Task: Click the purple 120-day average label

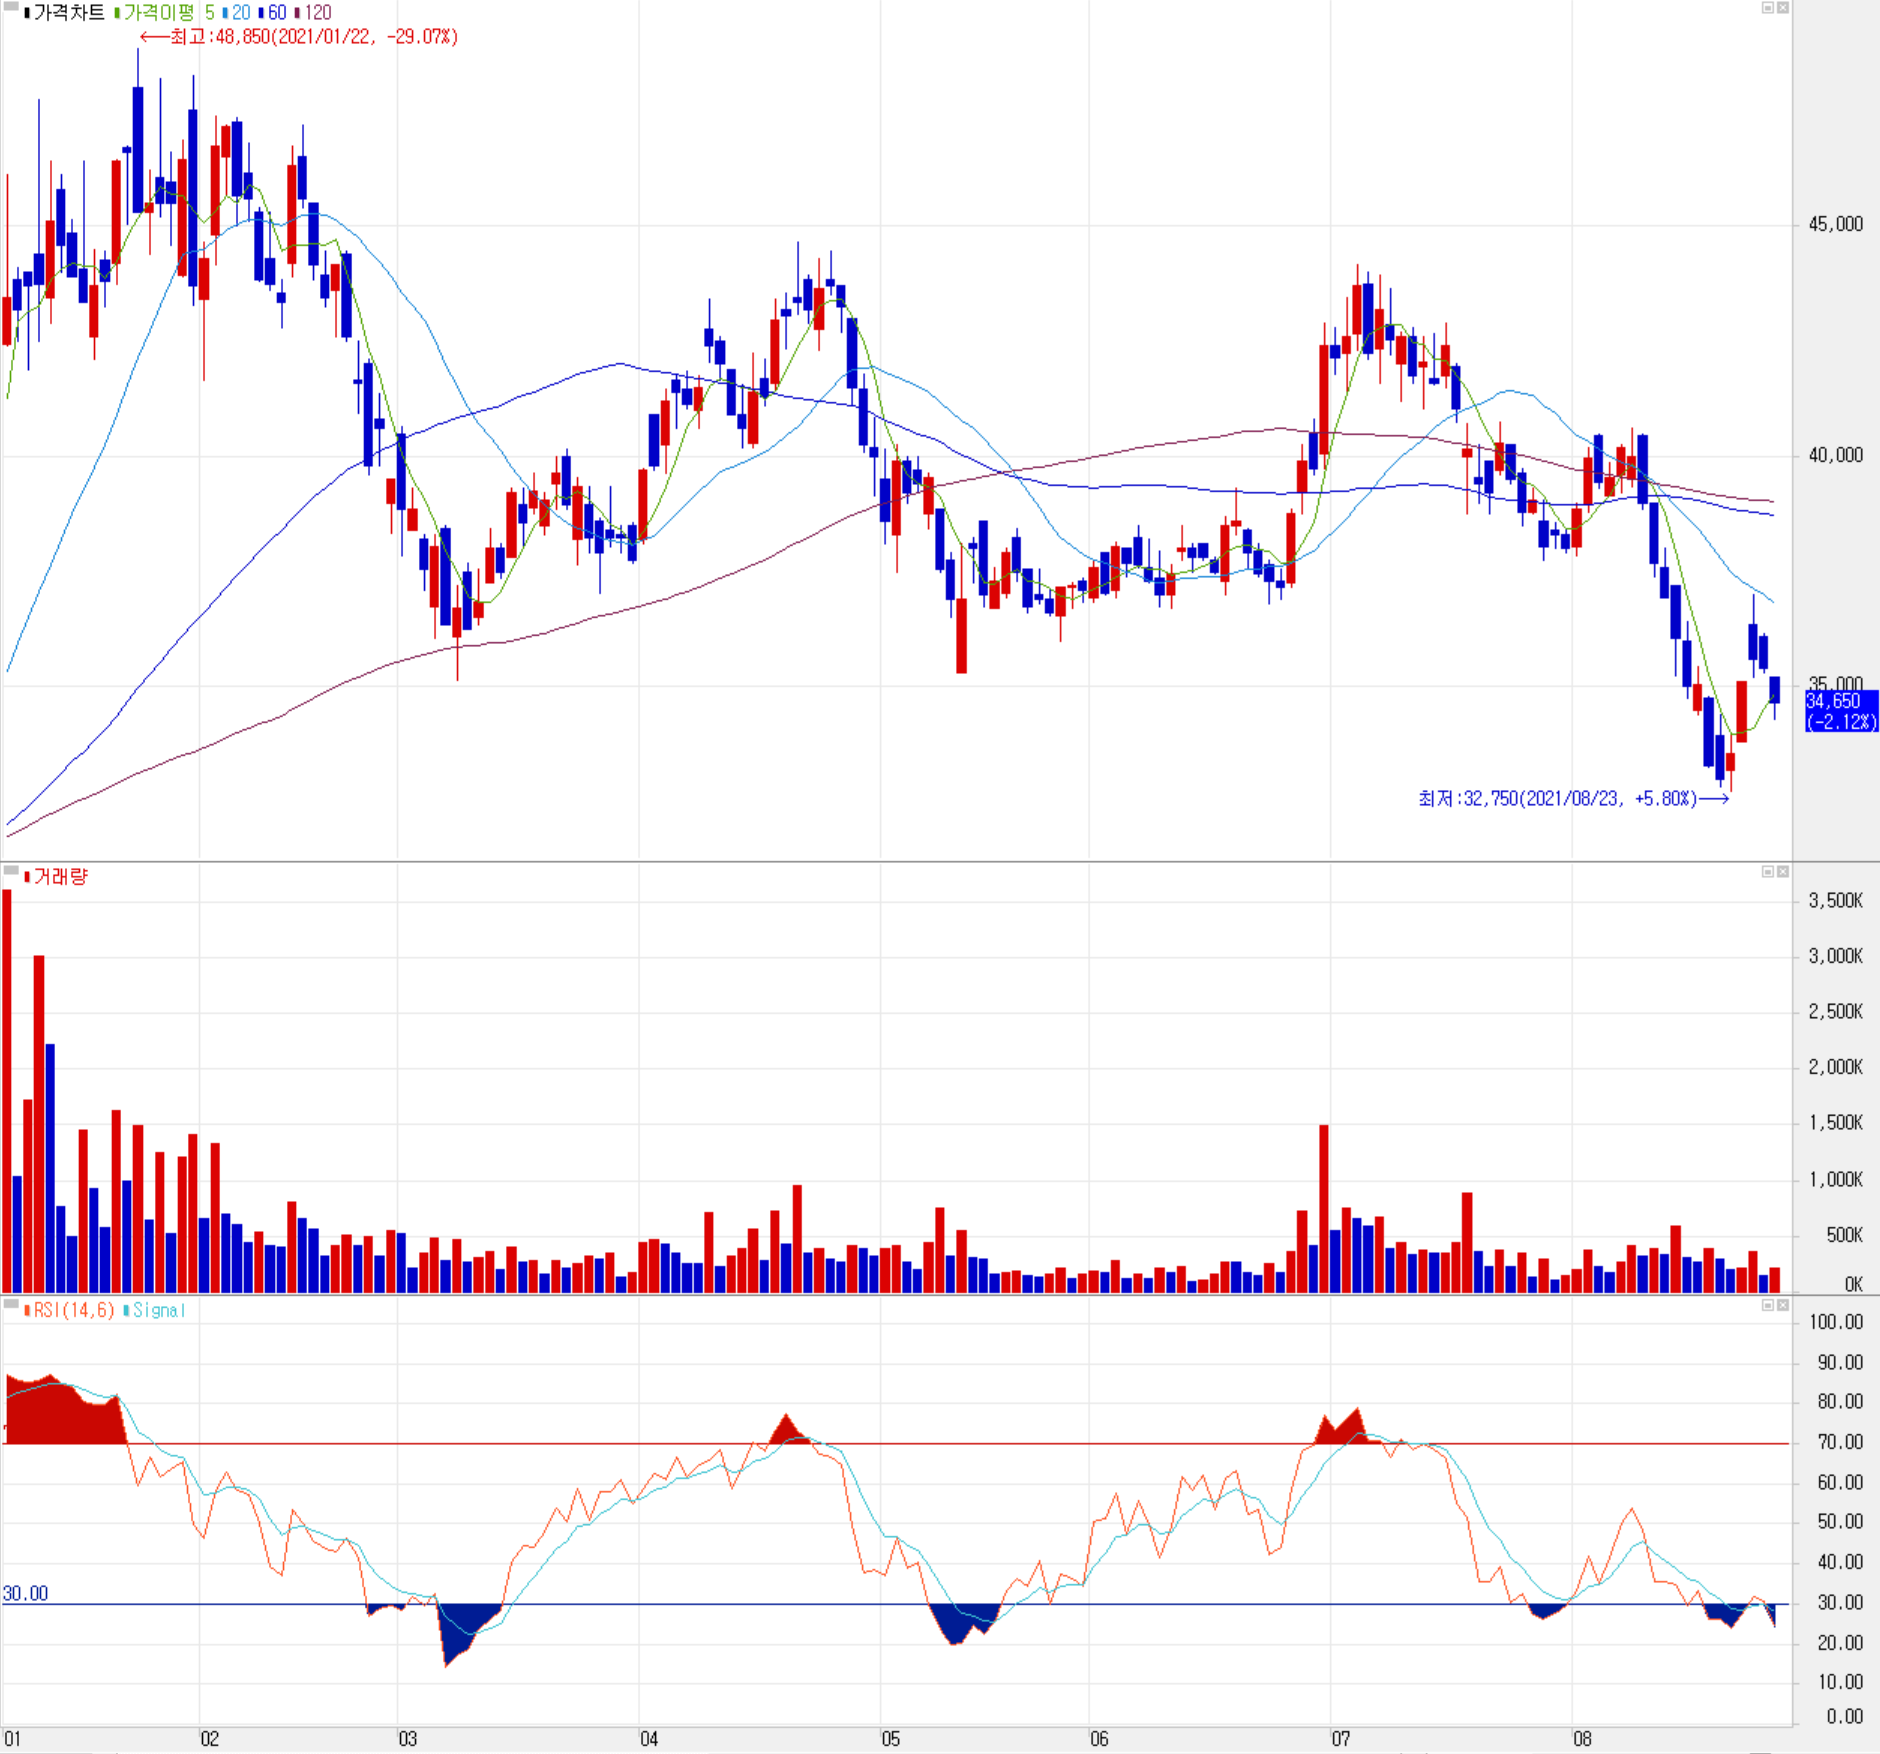Action: 317,13
